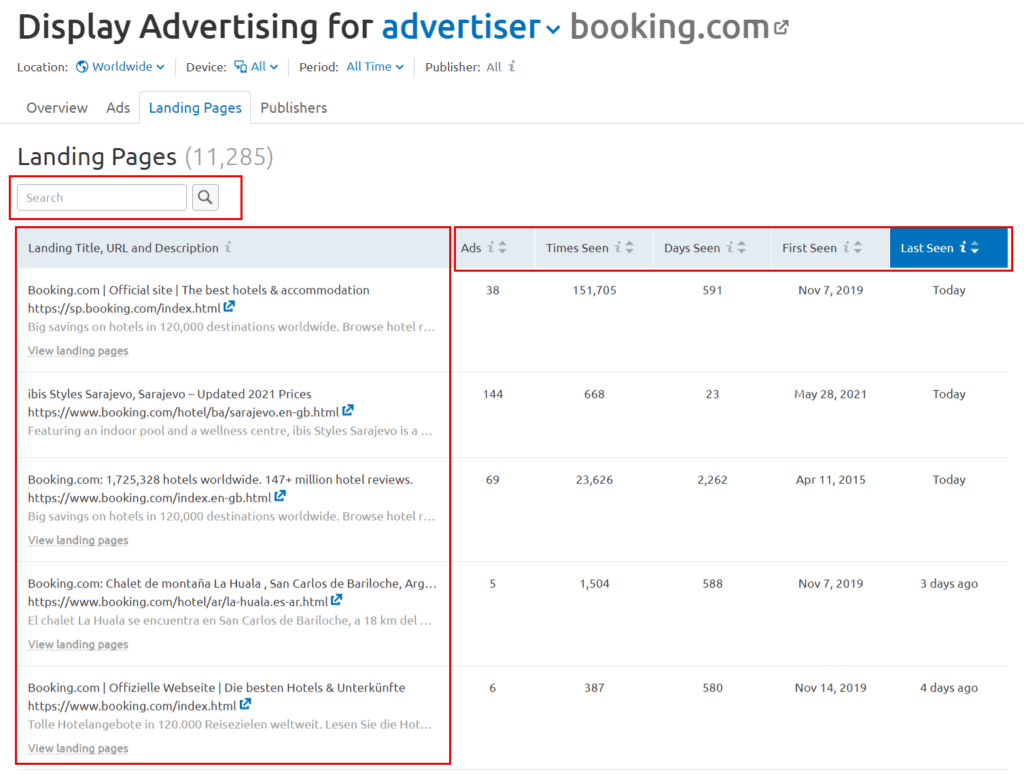Open the advertiser type dropdown in title

(470, 27)
